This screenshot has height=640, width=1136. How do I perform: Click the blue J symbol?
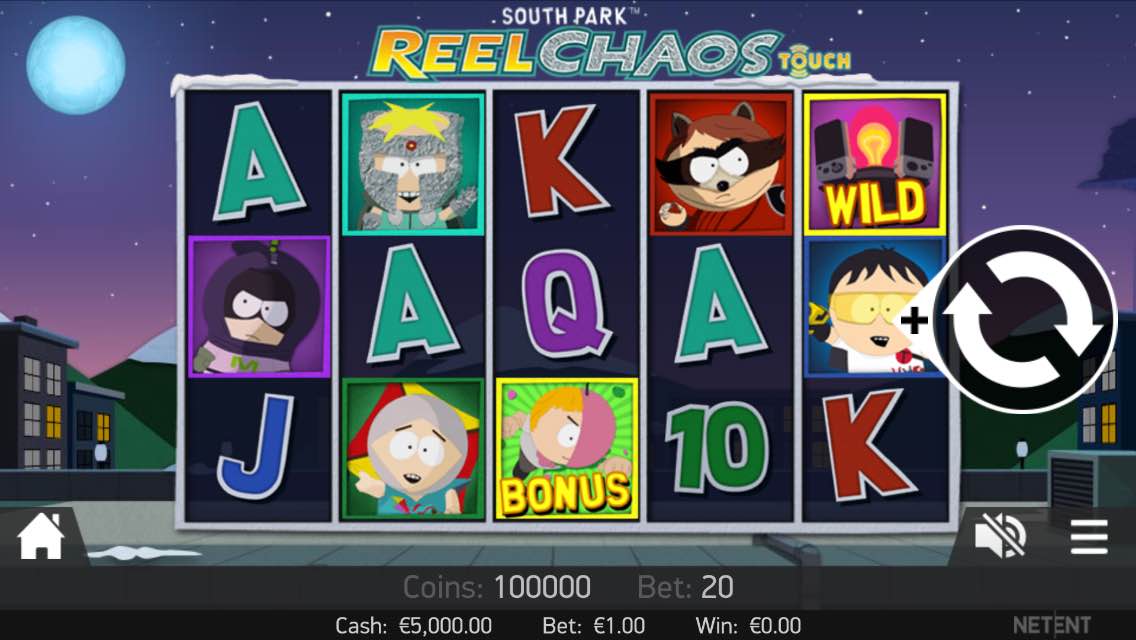pos(256,446)
